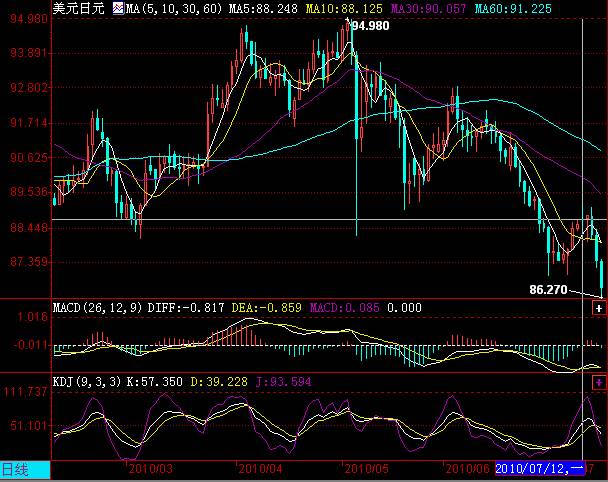Click the MA(5,10,30,60) parameter label
Image resolution: width=608 pixels, height=482 pixels.
[x=174, y=9]
